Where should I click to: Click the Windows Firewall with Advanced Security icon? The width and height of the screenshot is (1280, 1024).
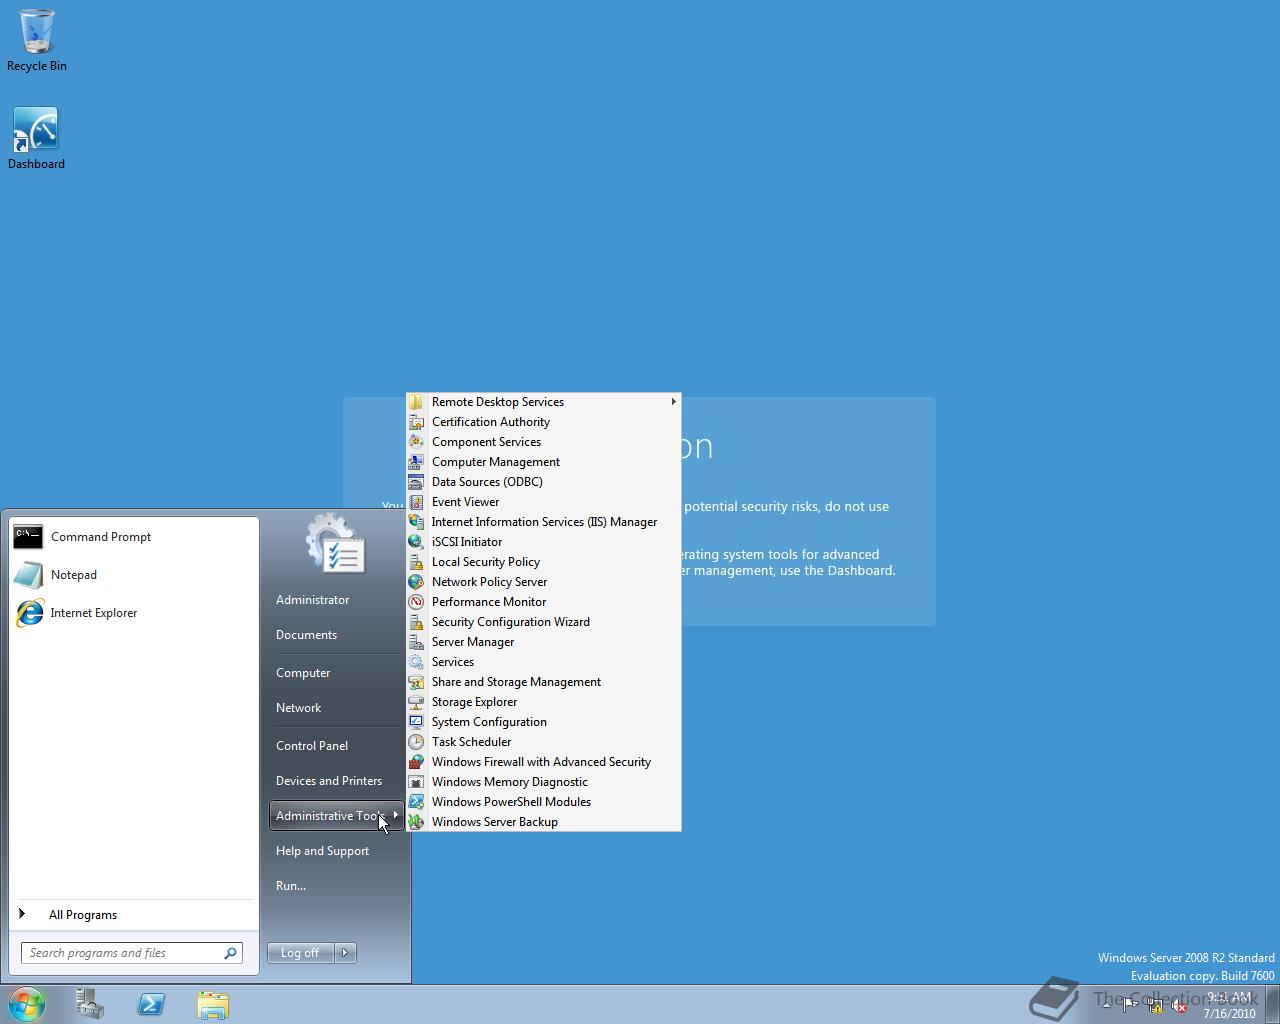click(x=416, y=762)
